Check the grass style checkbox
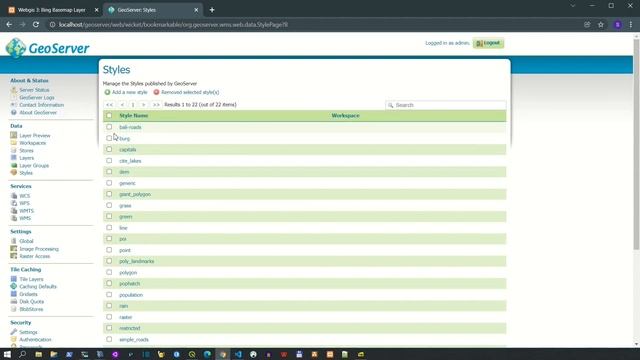640x360 pixels. pos(109,205)
